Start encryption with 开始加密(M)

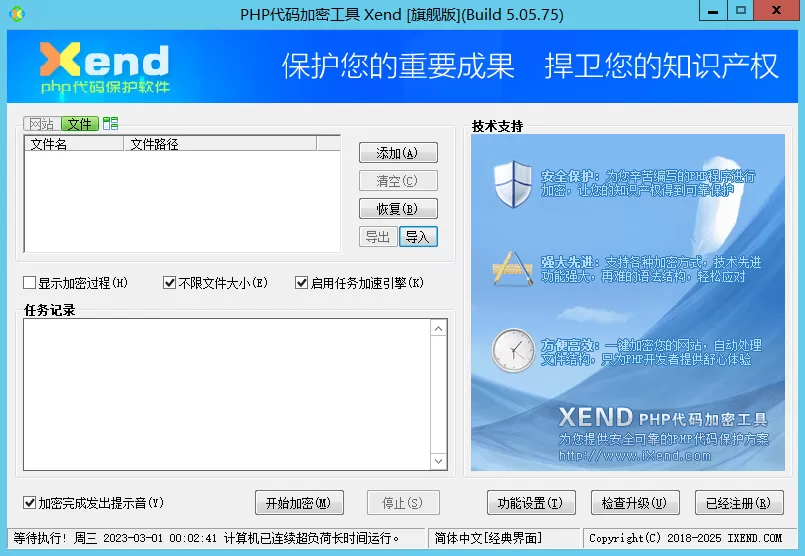click(x=299, y=503)
